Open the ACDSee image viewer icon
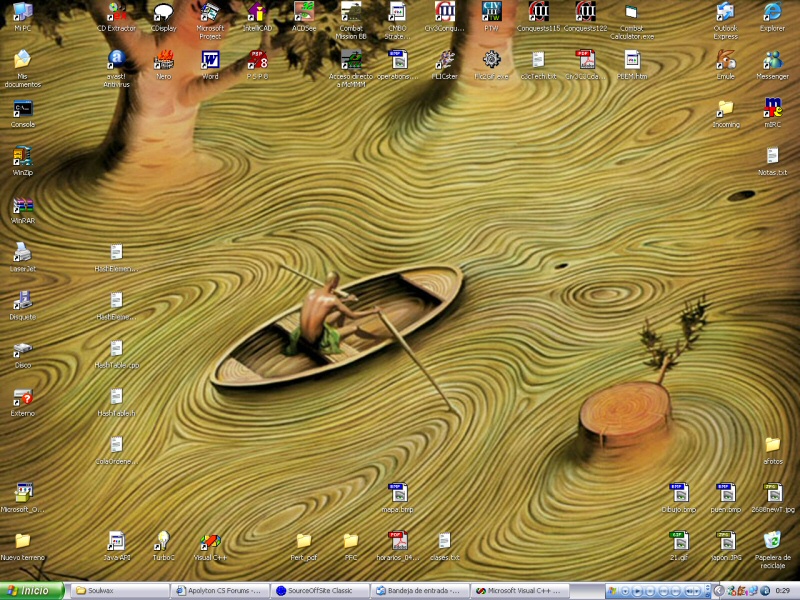This screenshot has height=600, width=800. click(x=304, y=12)
